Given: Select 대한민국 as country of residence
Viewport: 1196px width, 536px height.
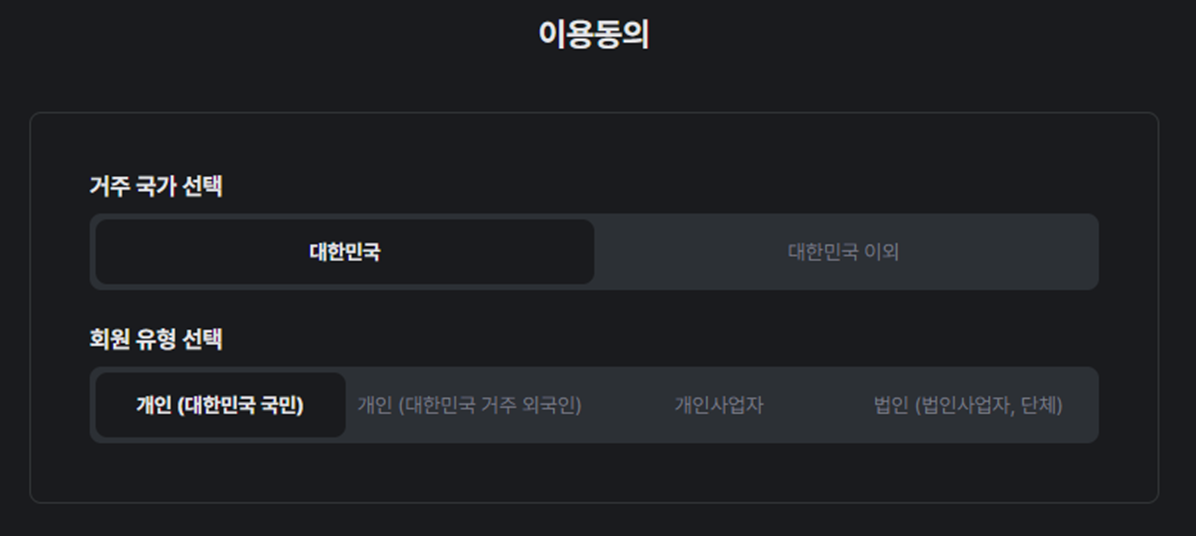Looking at the screenshot, I should [344, 252].
